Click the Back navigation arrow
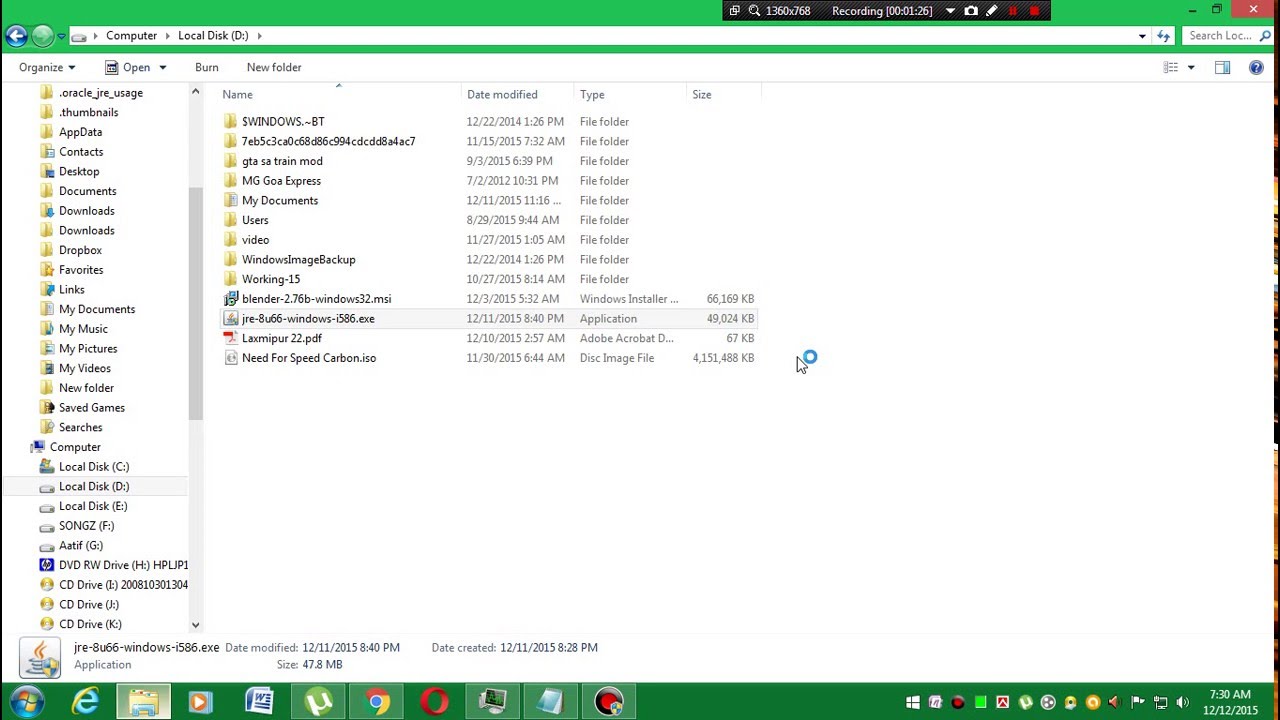The image size is (1280, 720). [15, 36]
